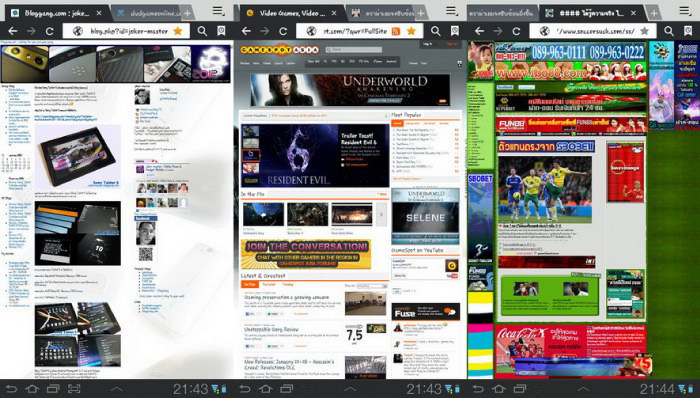Open the browser menu above the Bloggang window
The height and width of the screenshot is (398, 700).
[x=218, y=11]
